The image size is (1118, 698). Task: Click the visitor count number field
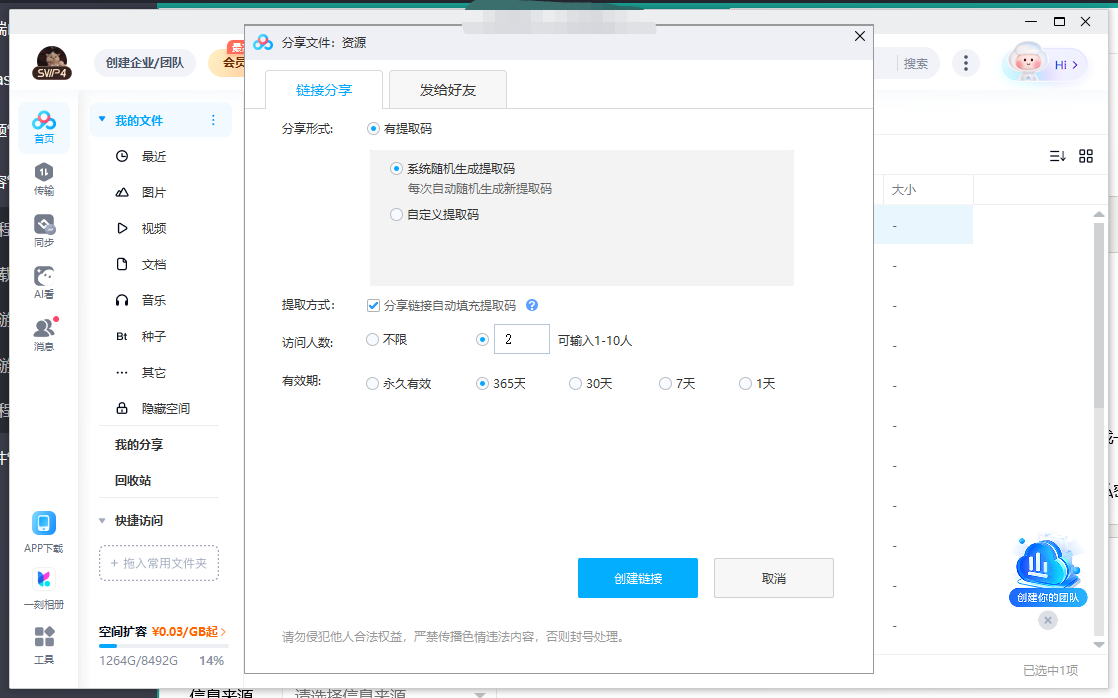(x=522, y=340)
